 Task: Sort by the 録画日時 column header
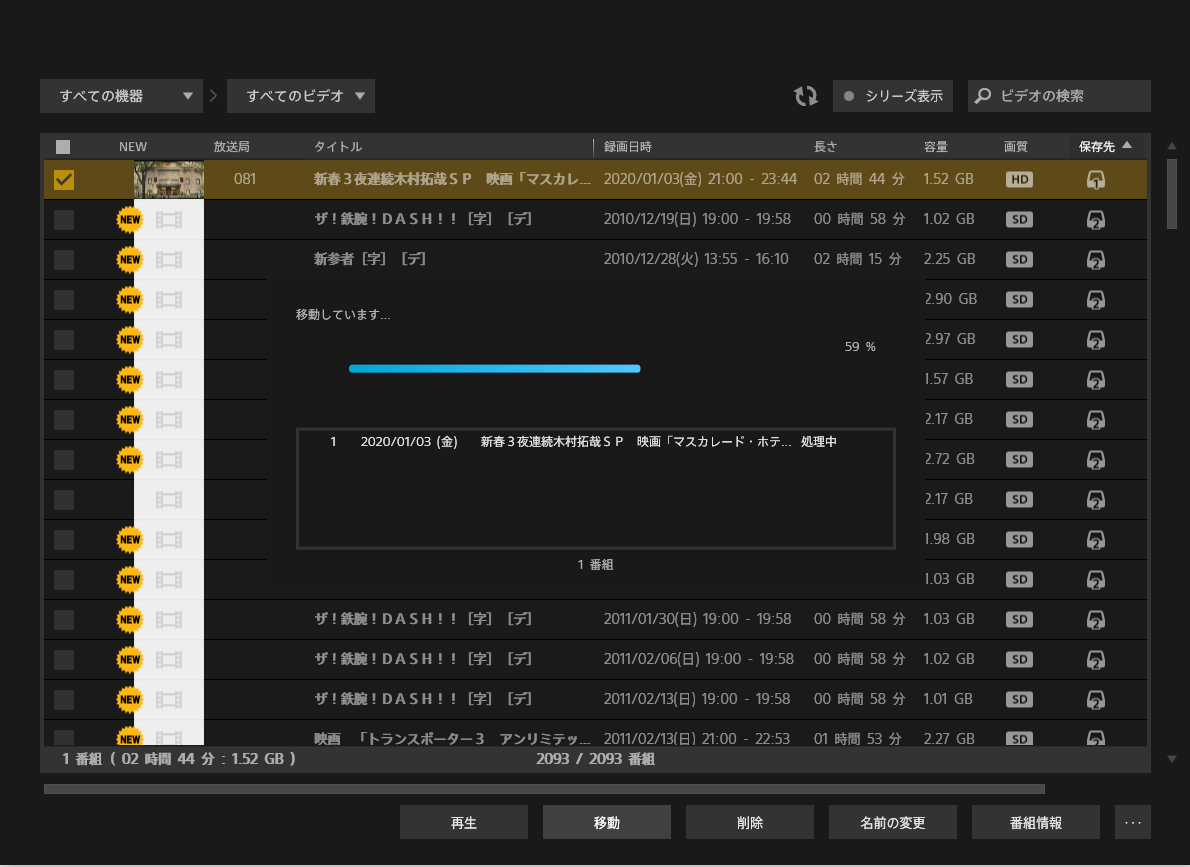(x=628, y=147)
